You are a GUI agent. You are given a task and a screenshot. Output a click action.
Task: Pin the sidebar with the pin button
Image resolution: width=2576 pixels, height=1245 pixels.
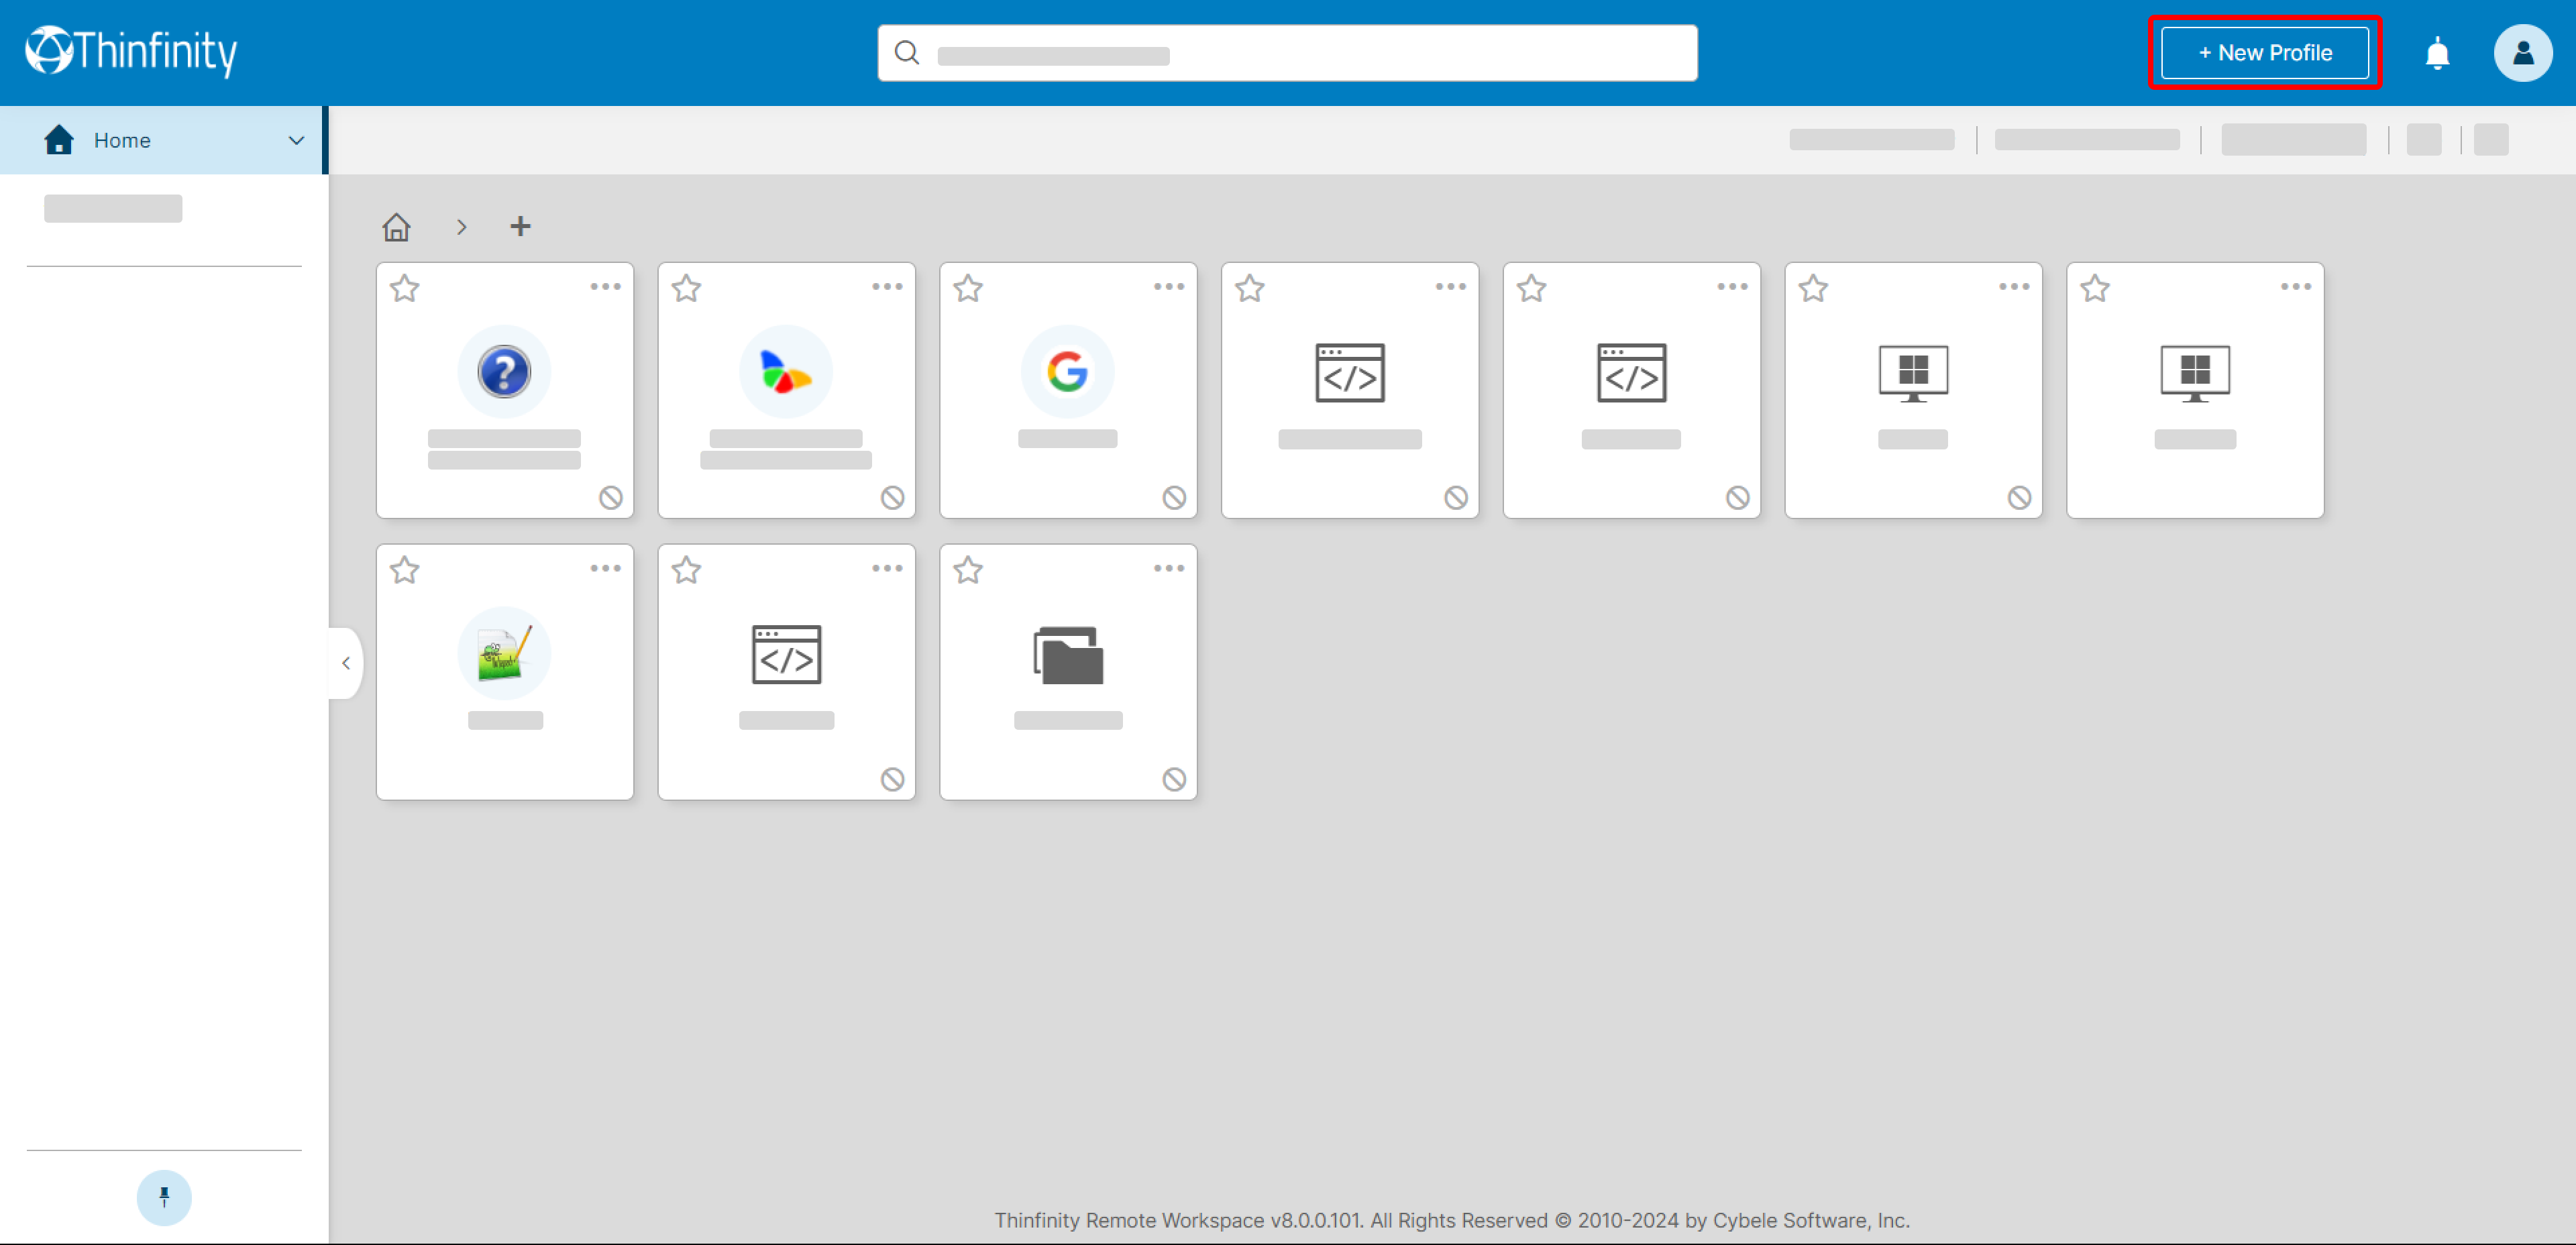pos(164,1197)
